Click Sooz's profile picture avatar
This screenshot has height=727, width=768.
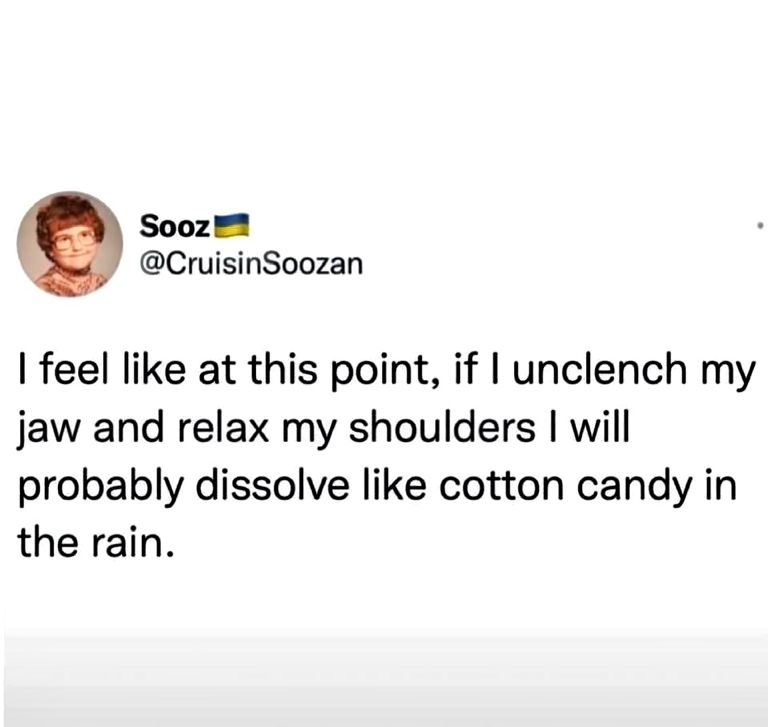coord(70,244)
